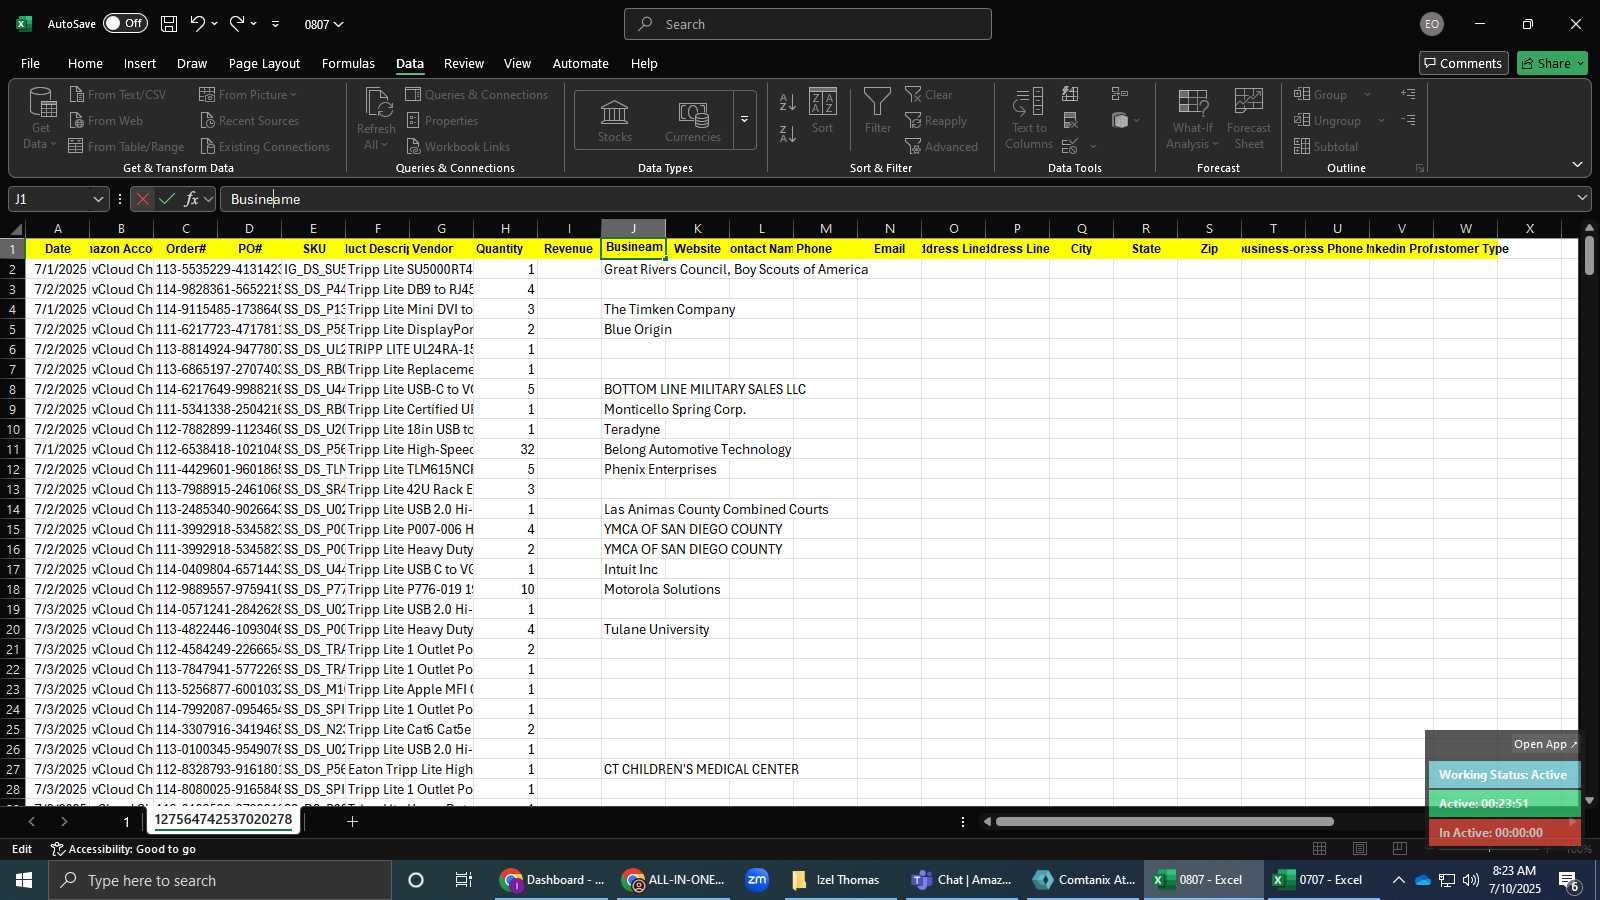Screen dimensions: 1600x900
Task: Click Existing Connections icon
Action: (x=208, y=146)
